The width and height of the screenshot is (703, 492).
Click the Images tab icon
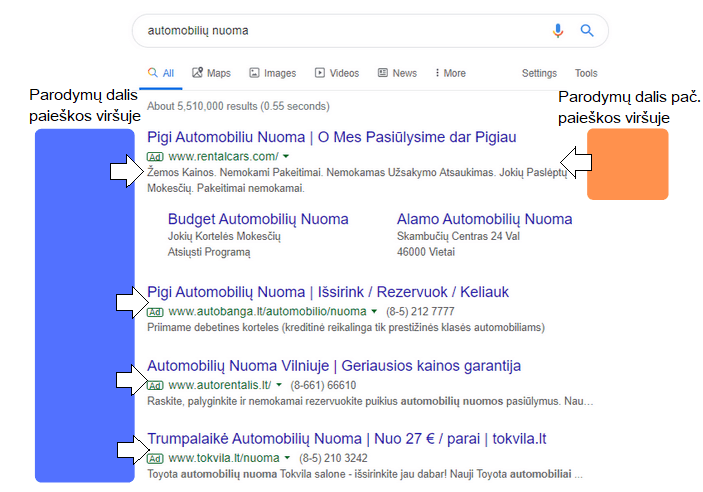point(254,73)
